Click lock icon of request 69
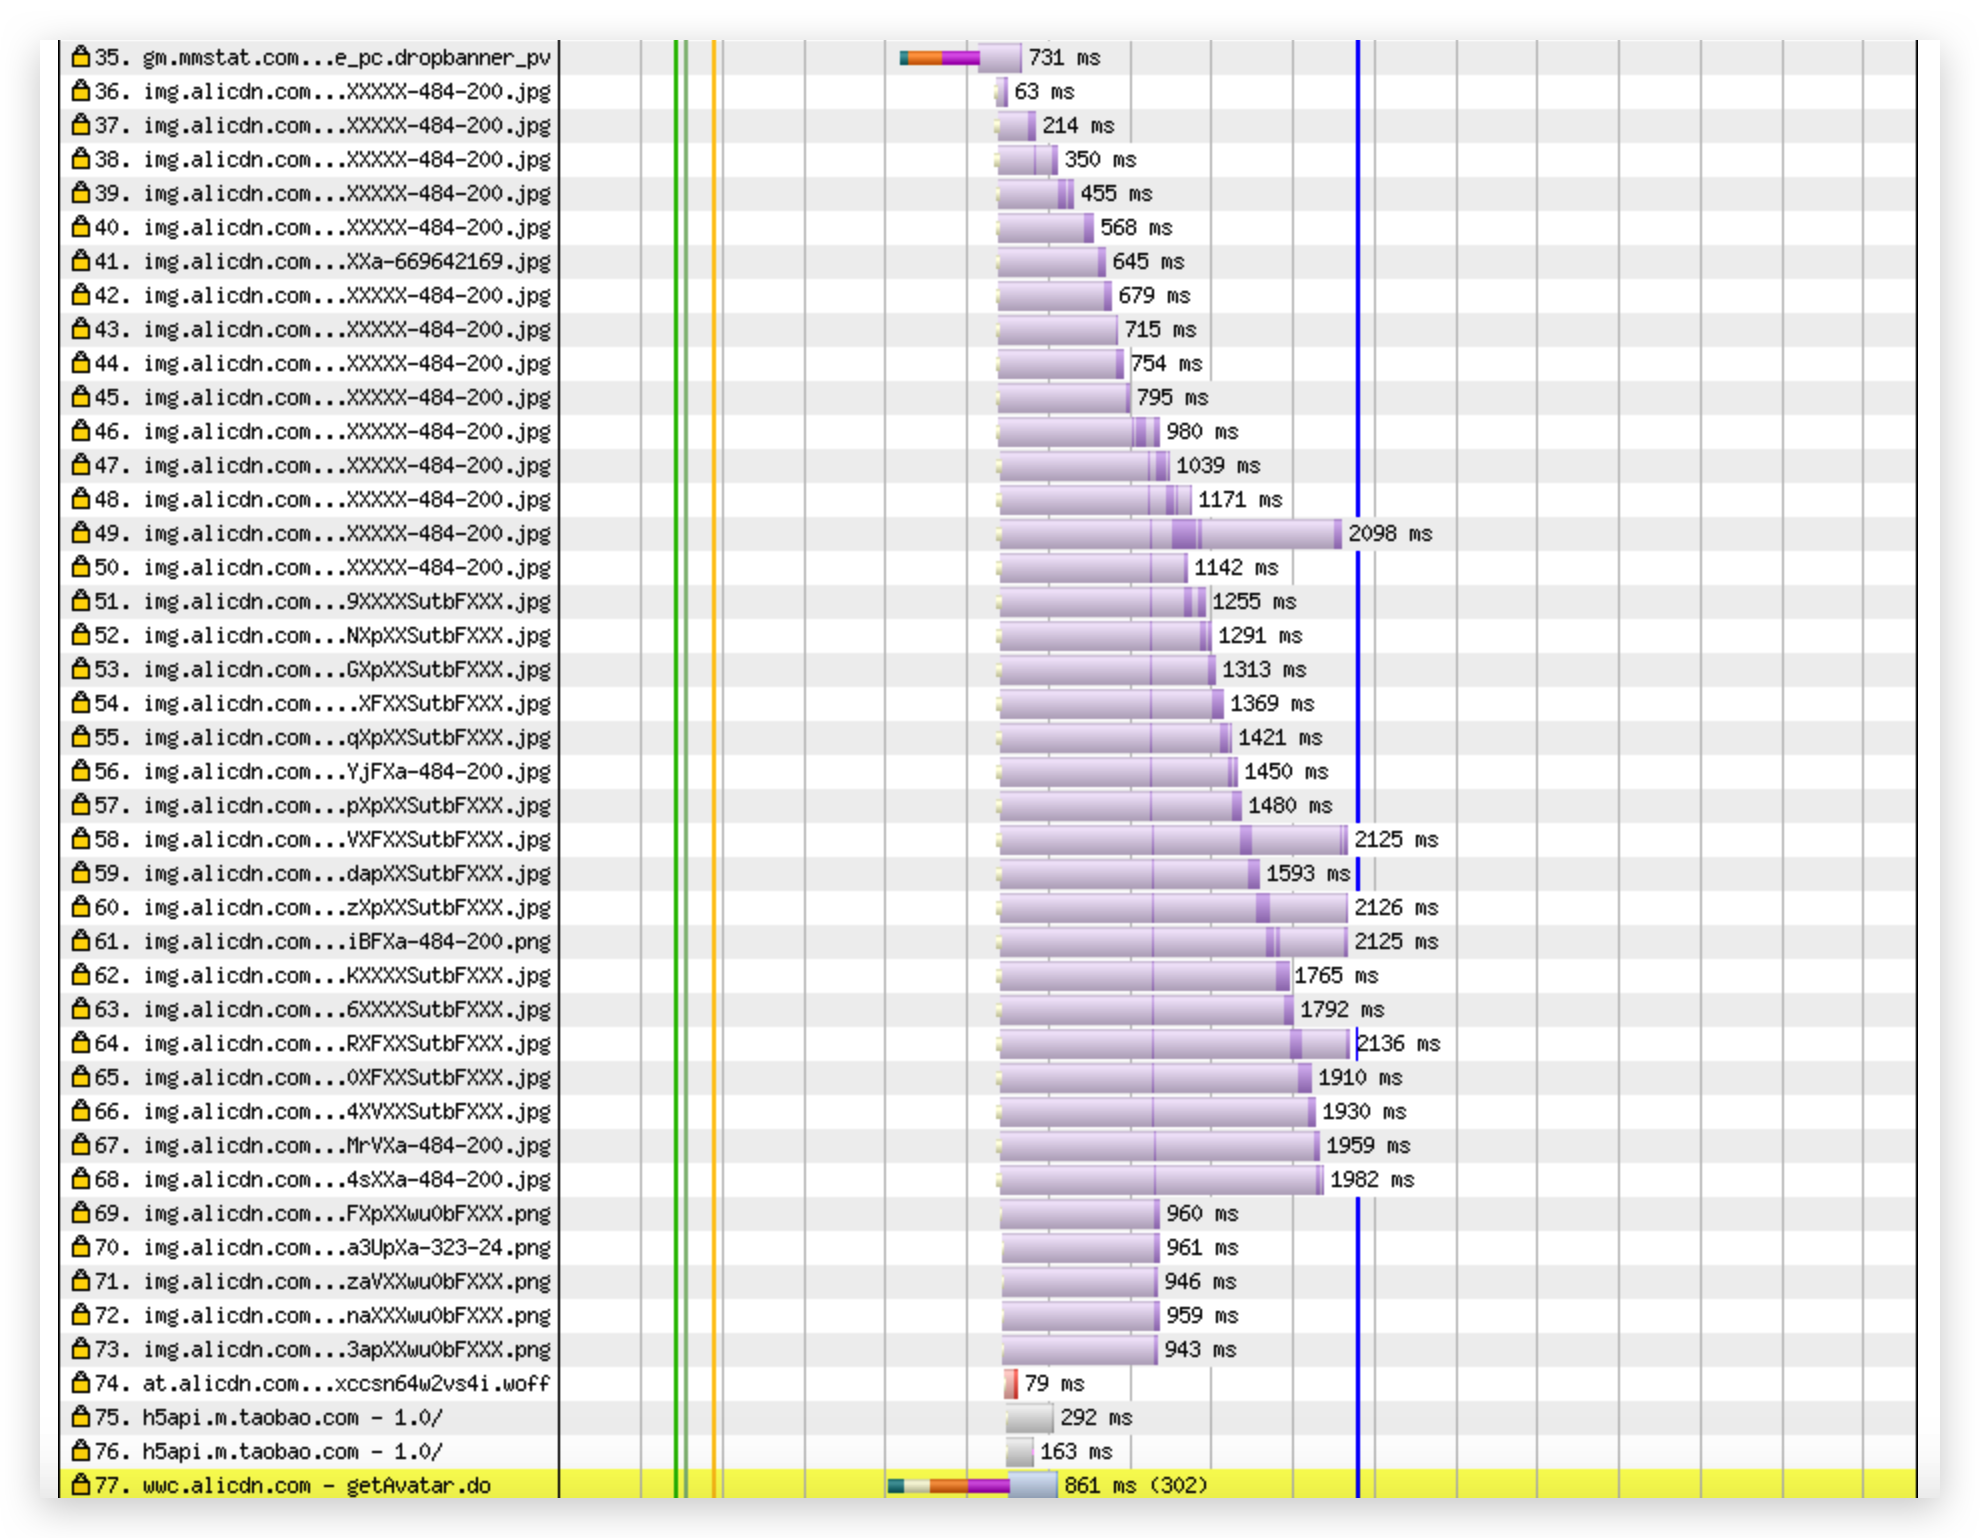 tap(81, 1213)
